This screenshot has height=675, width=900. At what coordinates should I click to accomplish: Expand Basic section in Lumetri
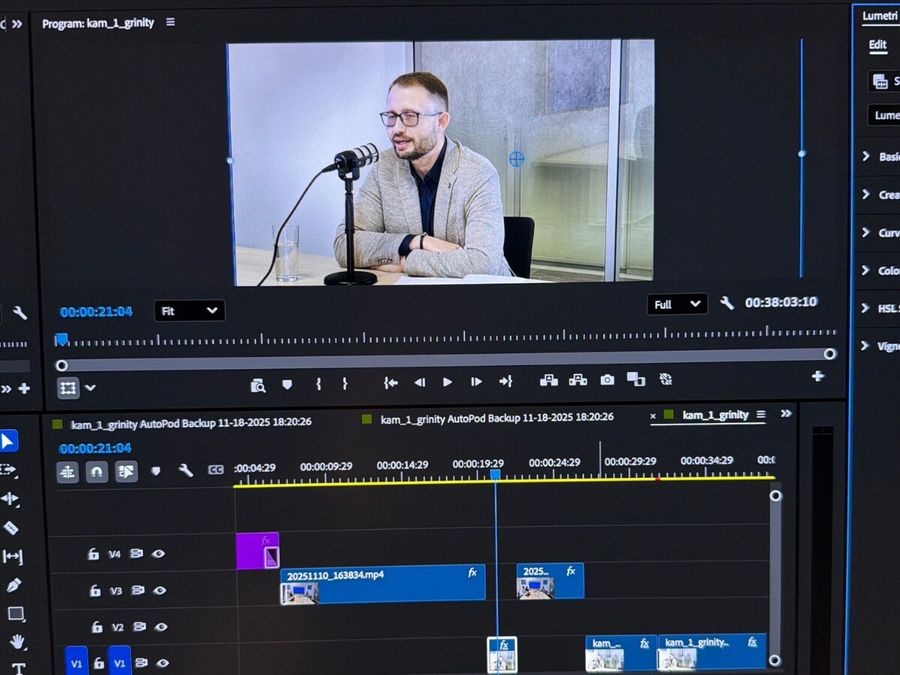866,156
